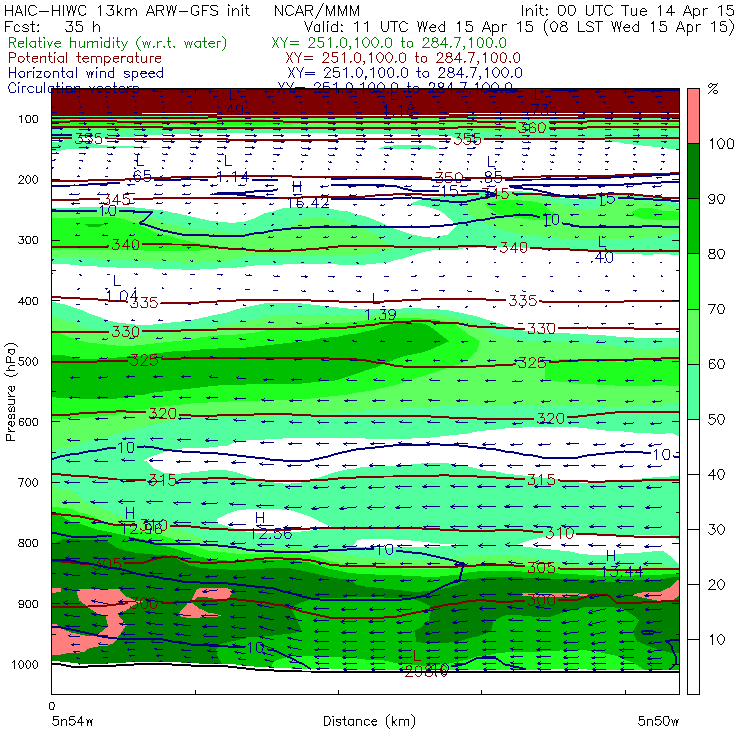Click the wind minimum value '1.18'
Image resolution: width=740 pixels, height=740 pixels.
[x=399, y=111]
